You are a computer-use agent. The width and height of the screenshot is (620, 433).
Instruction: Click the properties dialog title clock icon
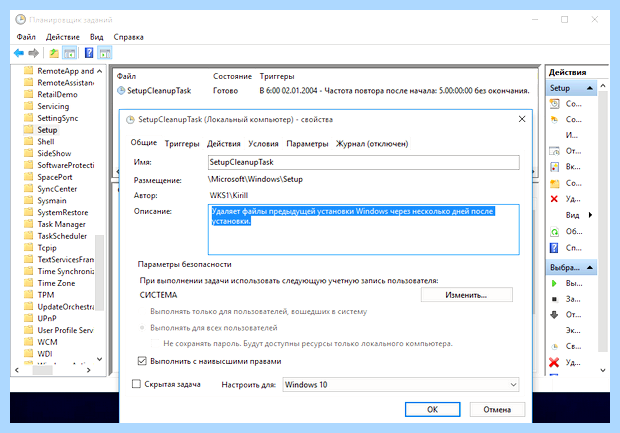click(x=130, y=119)
